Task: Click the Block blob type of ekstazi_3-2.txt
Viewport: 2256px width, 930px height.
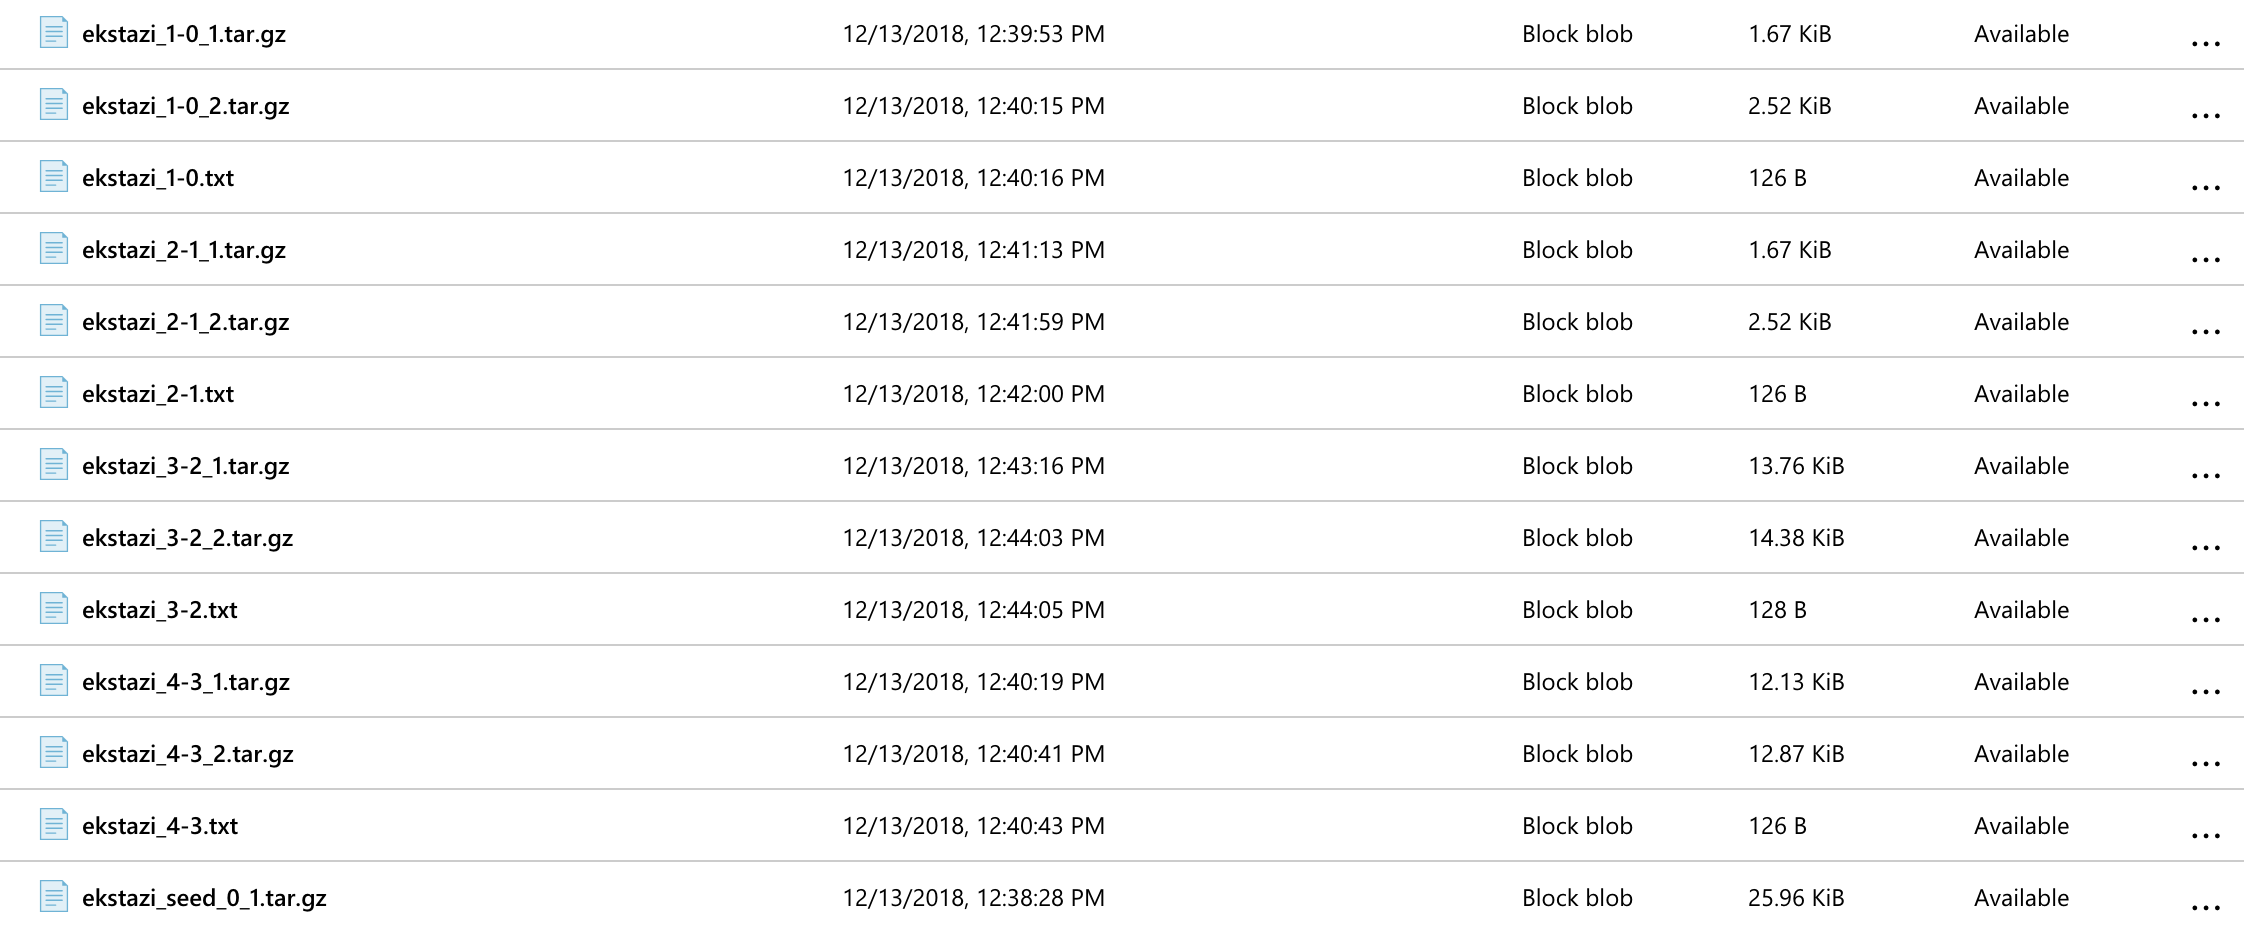Action: (x=1577, y=610)
